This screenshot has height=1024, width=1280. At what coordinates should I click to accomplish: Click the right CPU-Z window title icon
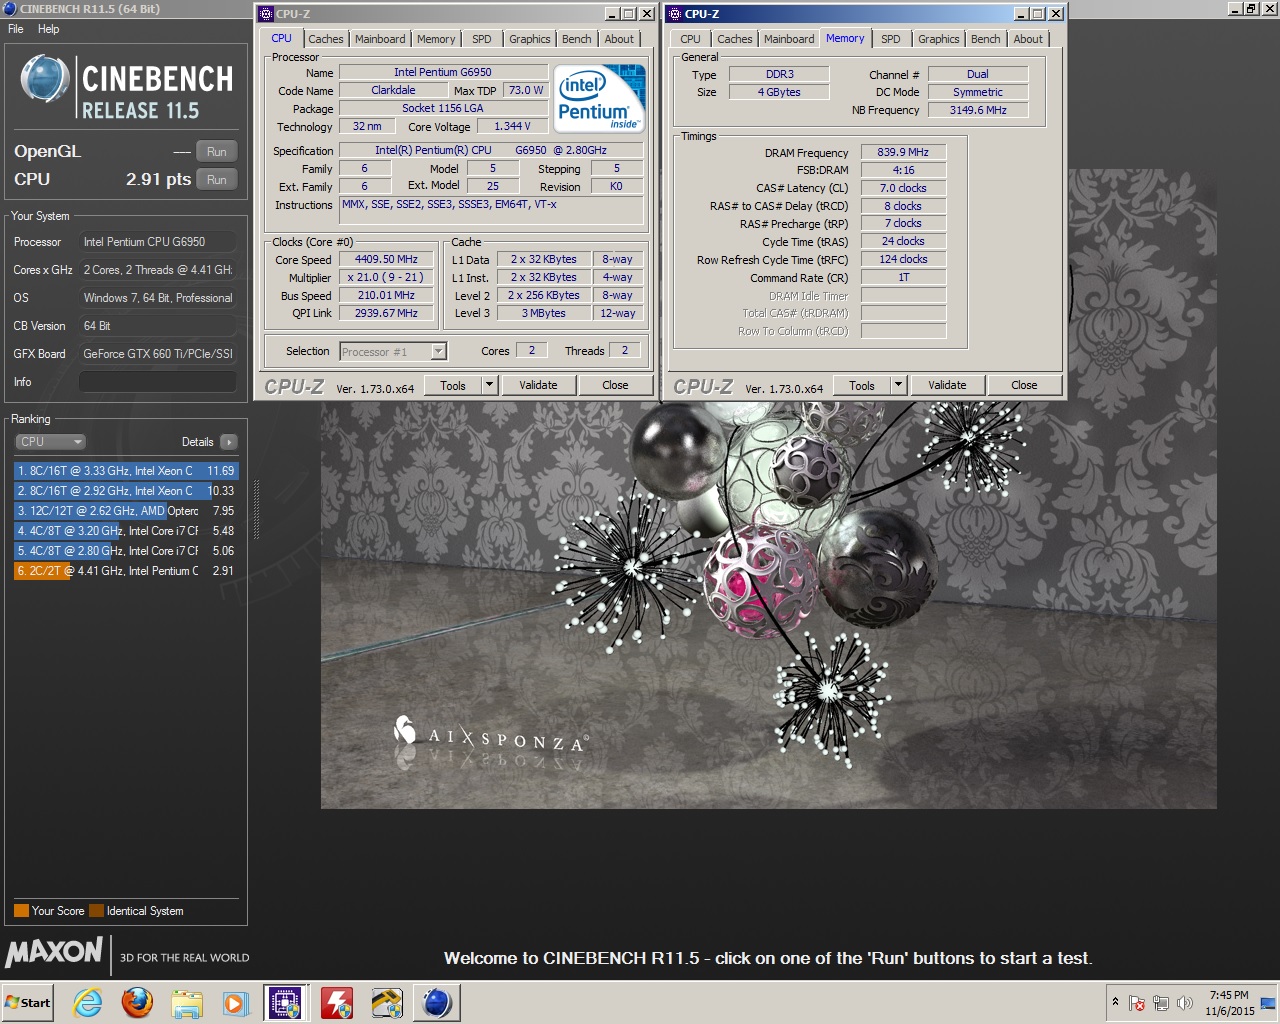tap(675, 14)
